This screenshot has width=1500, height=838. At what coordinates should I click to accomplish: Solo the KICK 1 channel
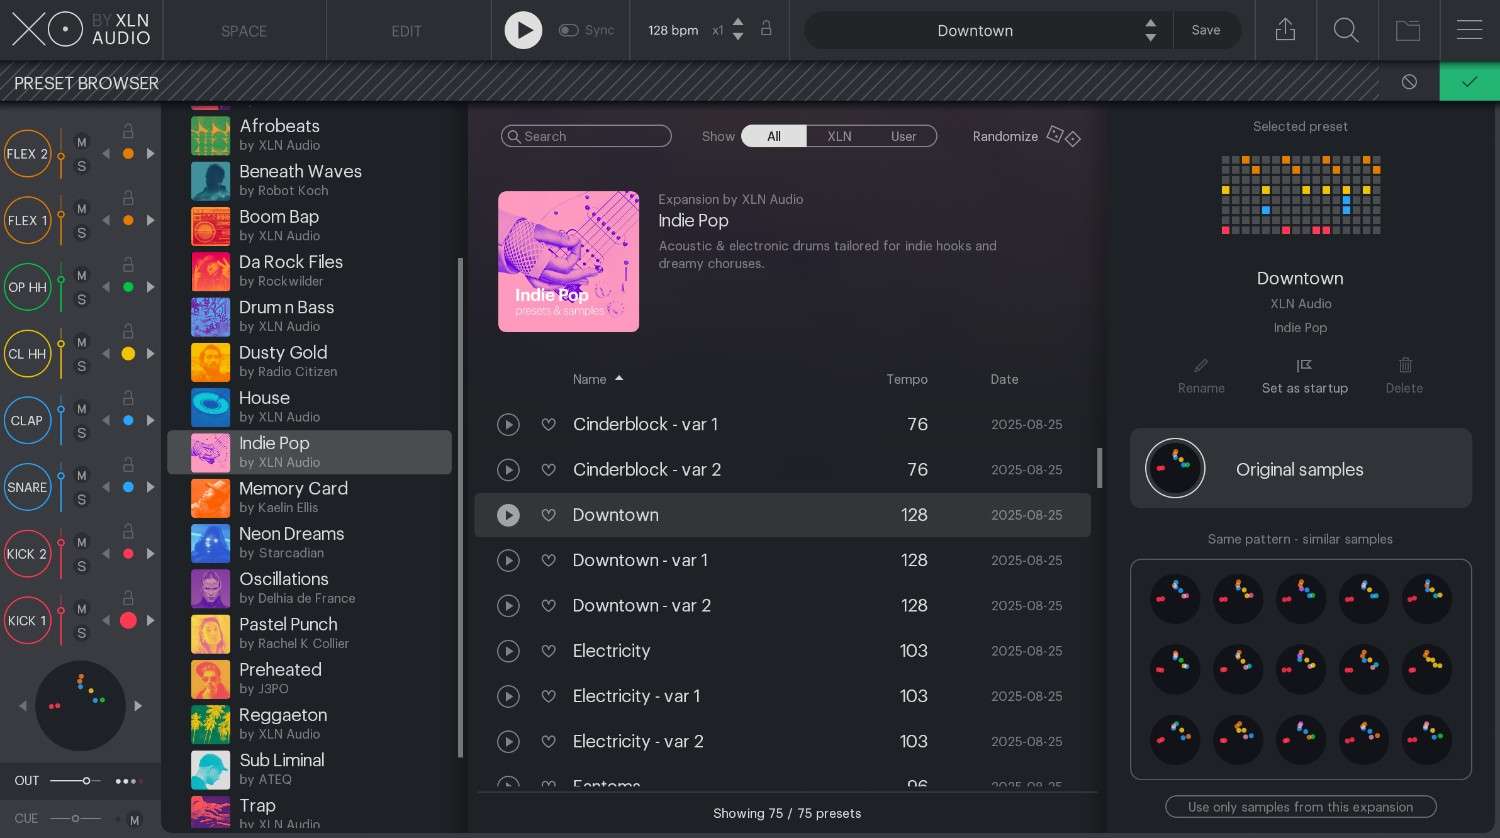pyautogui.click(x=81, y=633)
